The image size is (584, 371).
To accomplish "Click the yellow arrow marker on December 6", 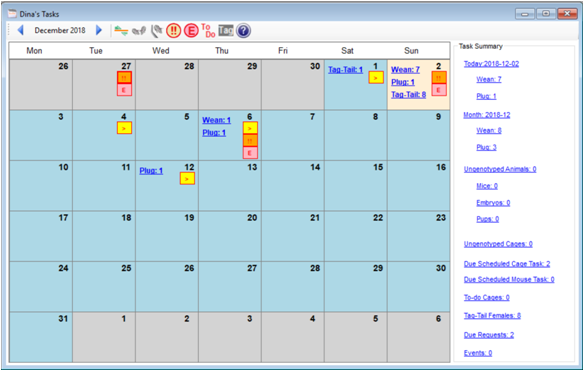I will click(x=250, y=128).
